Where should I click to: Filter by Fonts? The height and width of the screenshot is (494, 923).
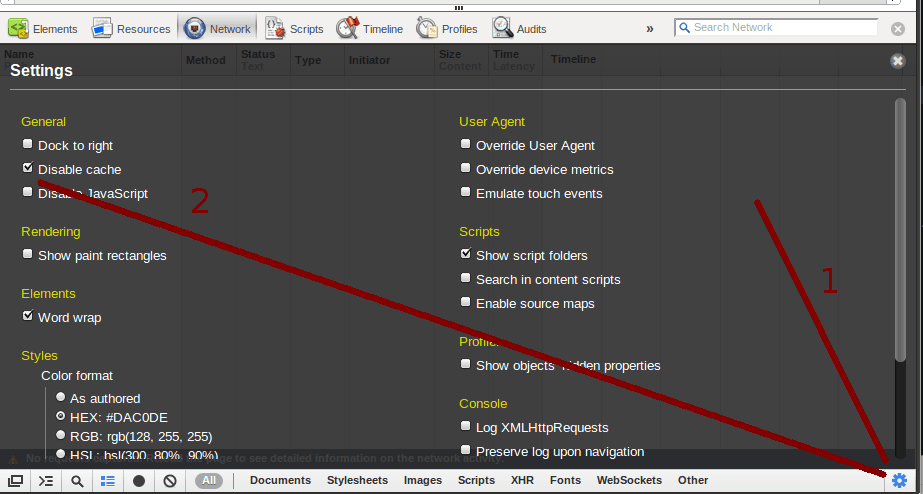[565, 480]
